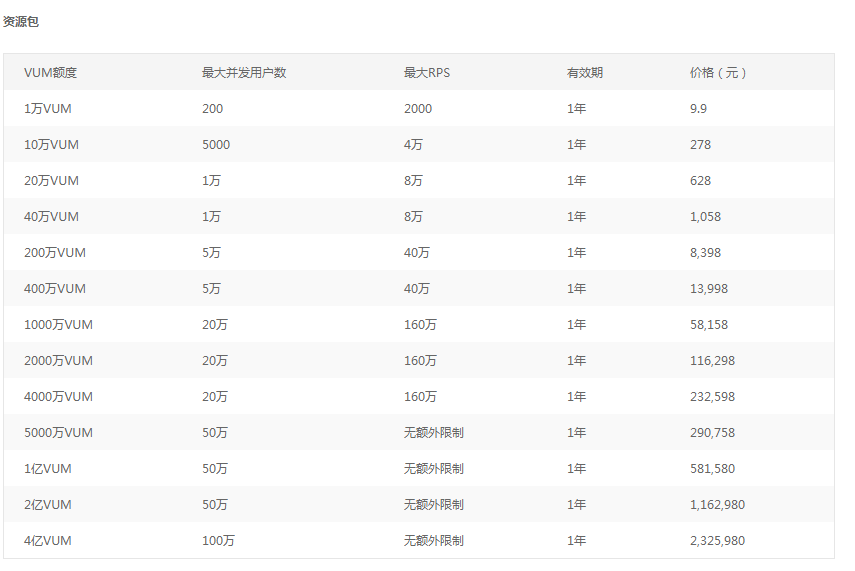855x571 pixels.
Task: Click the 最大并发用户数 column header
Action: (x=244, y=73)
